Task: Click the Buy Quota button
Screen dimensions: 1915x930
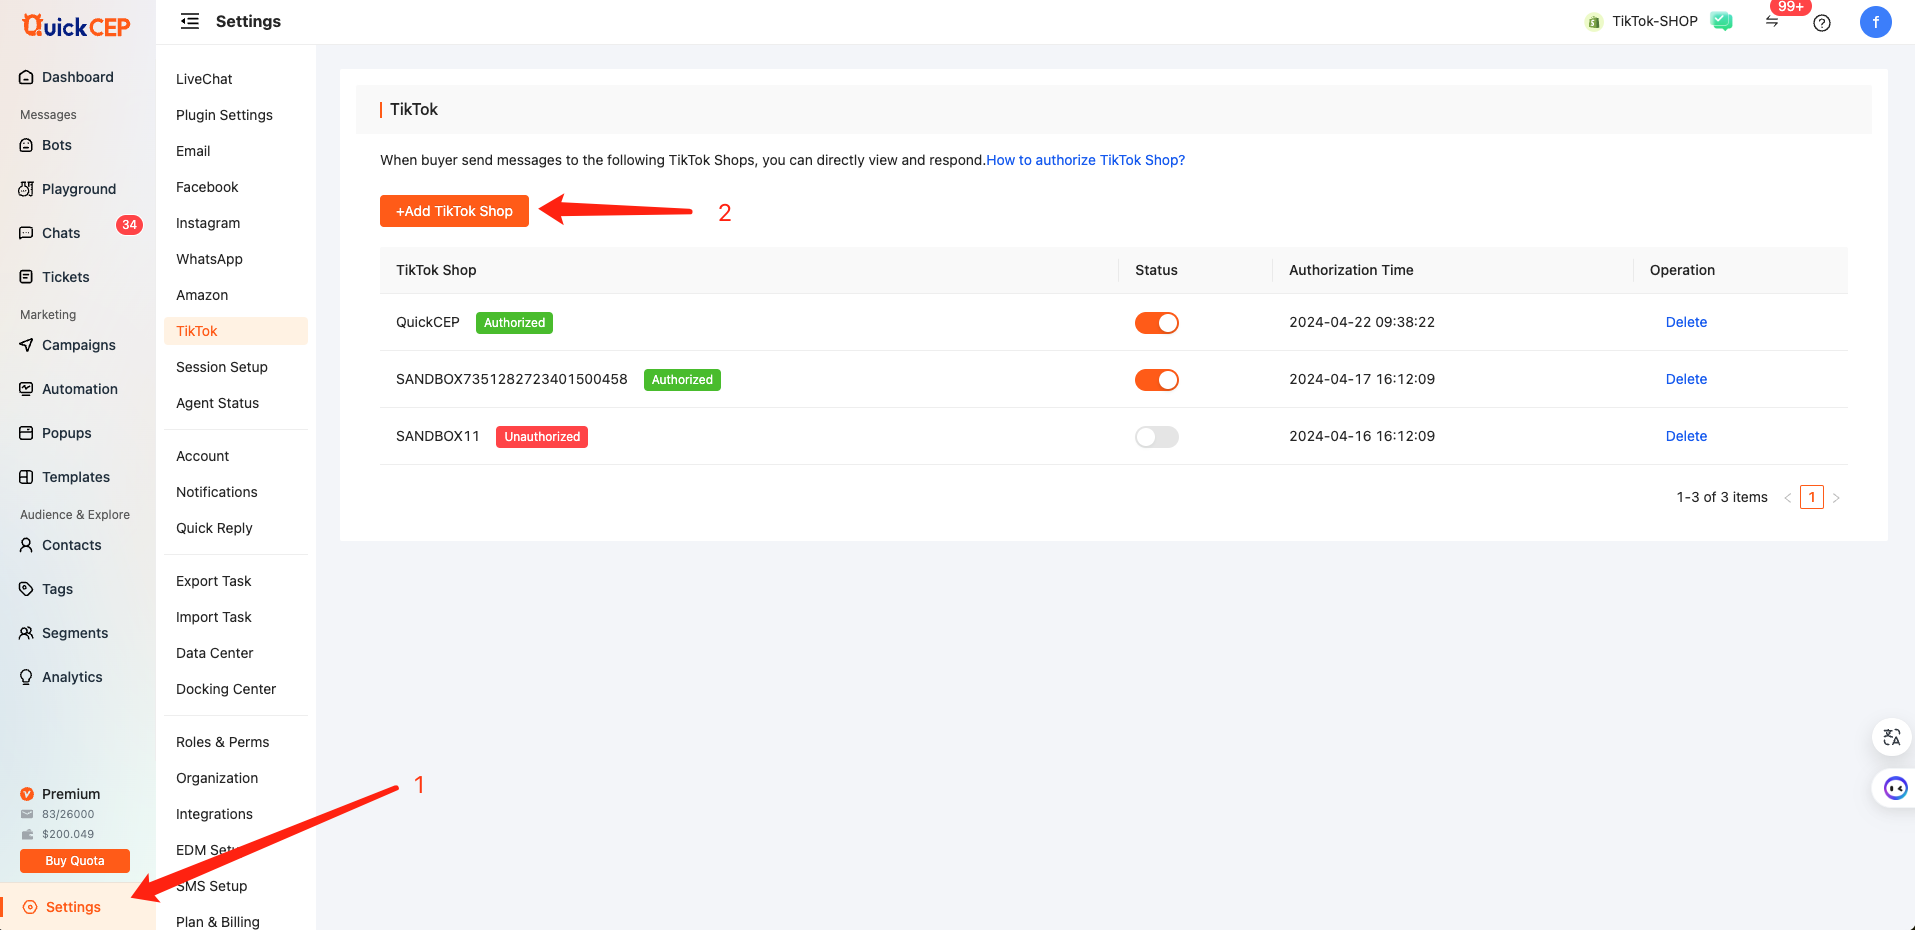Action: coord(75,861)
